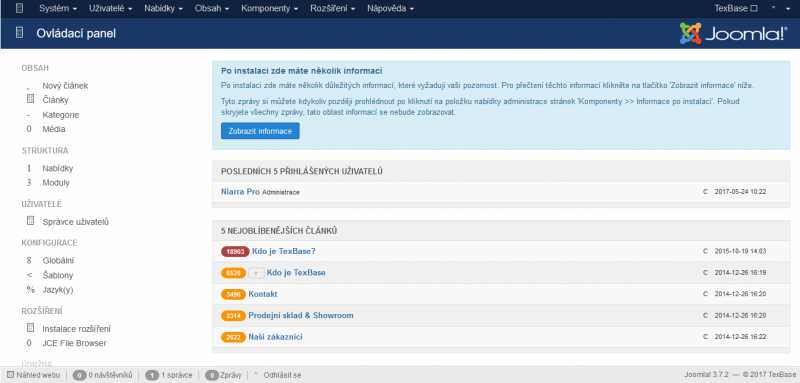Open JCE File Browser
This screenshot has height=383, width=800.
pyautogui.click(x=74, y=343)
